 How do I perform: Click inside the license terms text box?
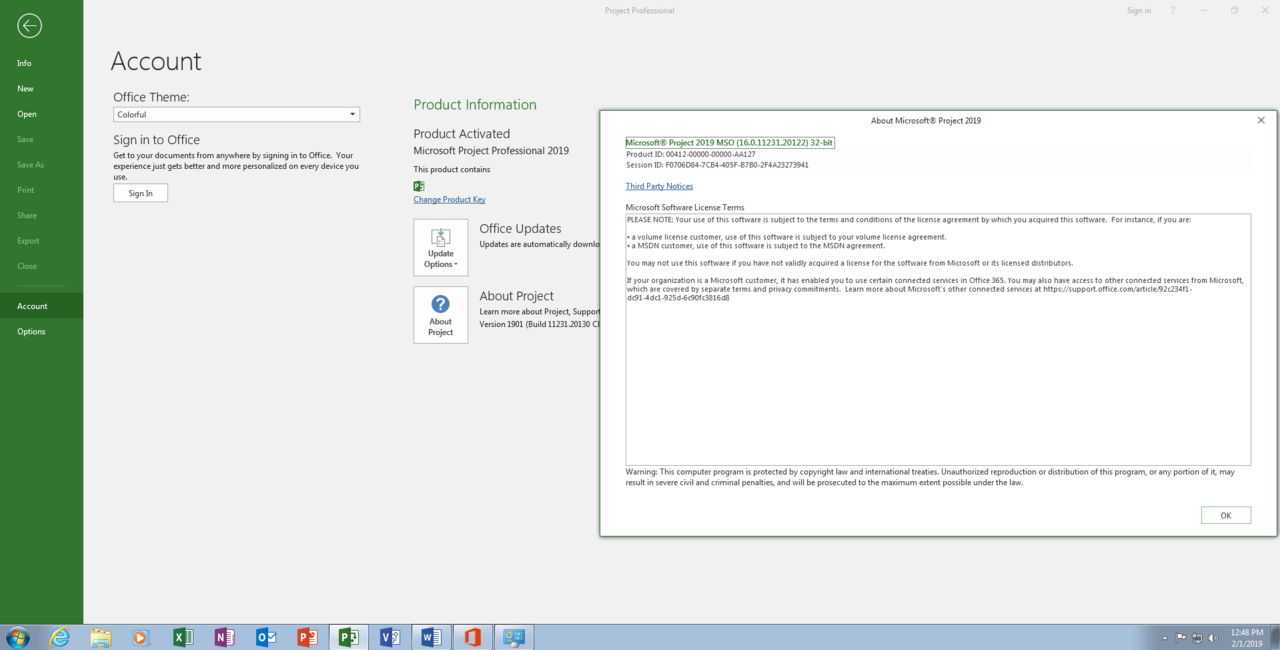click(938, 339)
